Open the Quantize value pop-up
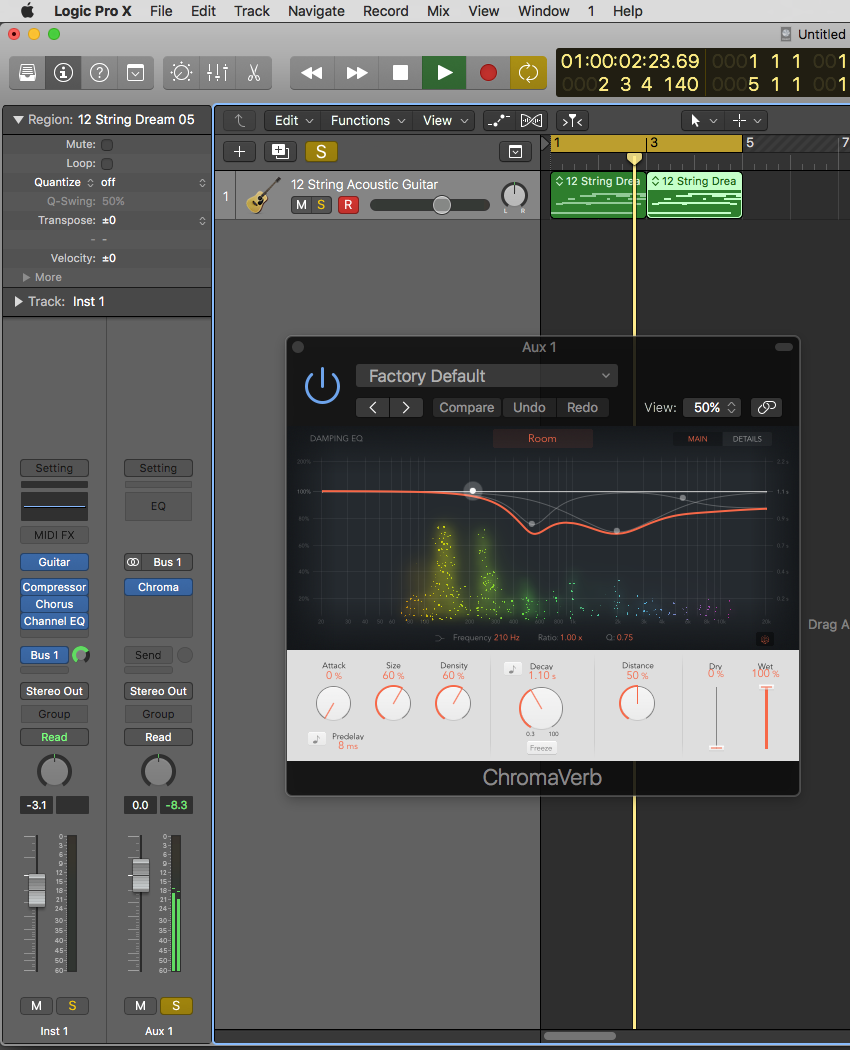This screenshot has width=850, height=1050. 153,183
